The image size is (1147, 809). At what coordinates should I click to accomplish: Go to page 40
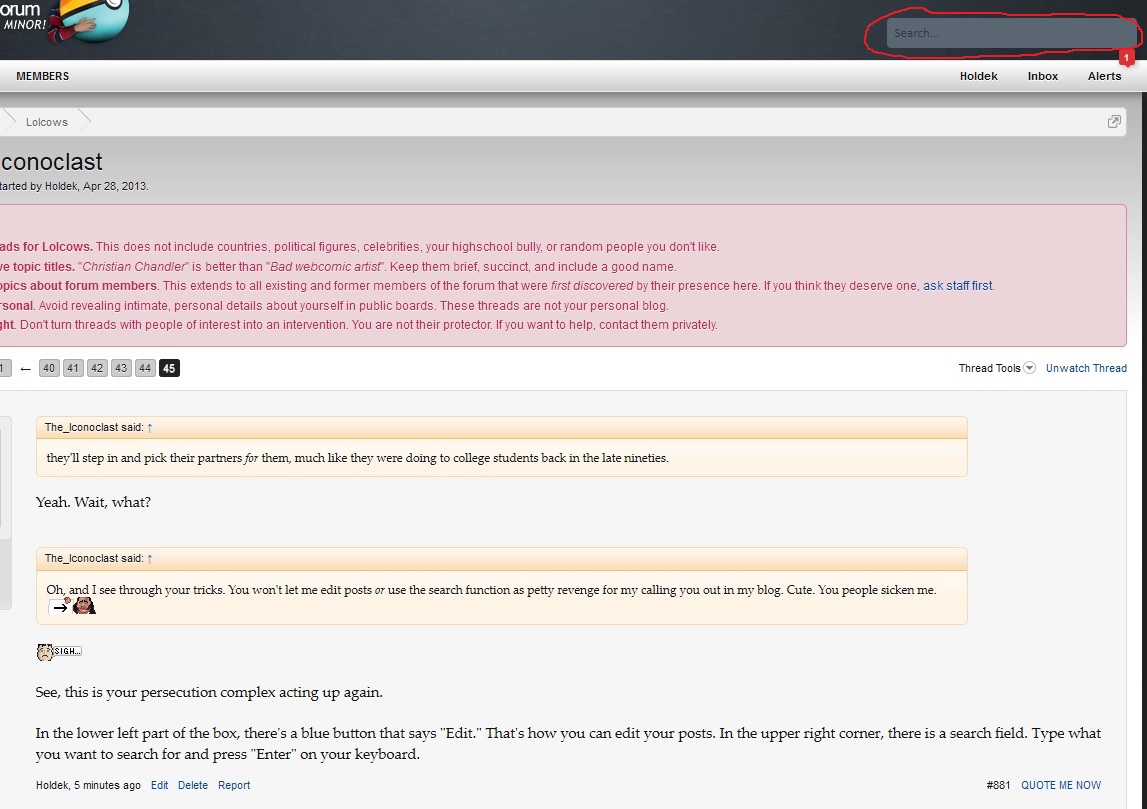pyautogui.click(x=48, y=368)
